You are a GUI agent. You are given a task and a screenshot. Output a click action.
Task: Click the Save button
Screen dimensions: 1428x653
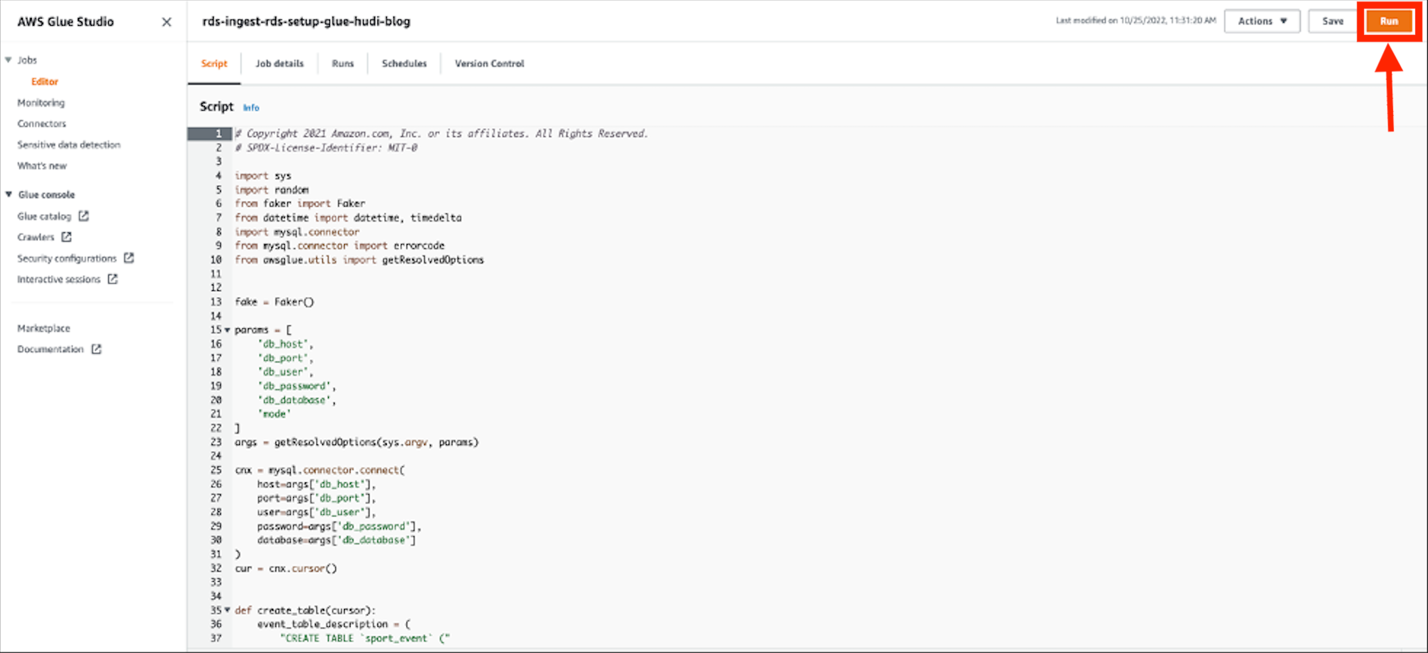point(1333,21)
